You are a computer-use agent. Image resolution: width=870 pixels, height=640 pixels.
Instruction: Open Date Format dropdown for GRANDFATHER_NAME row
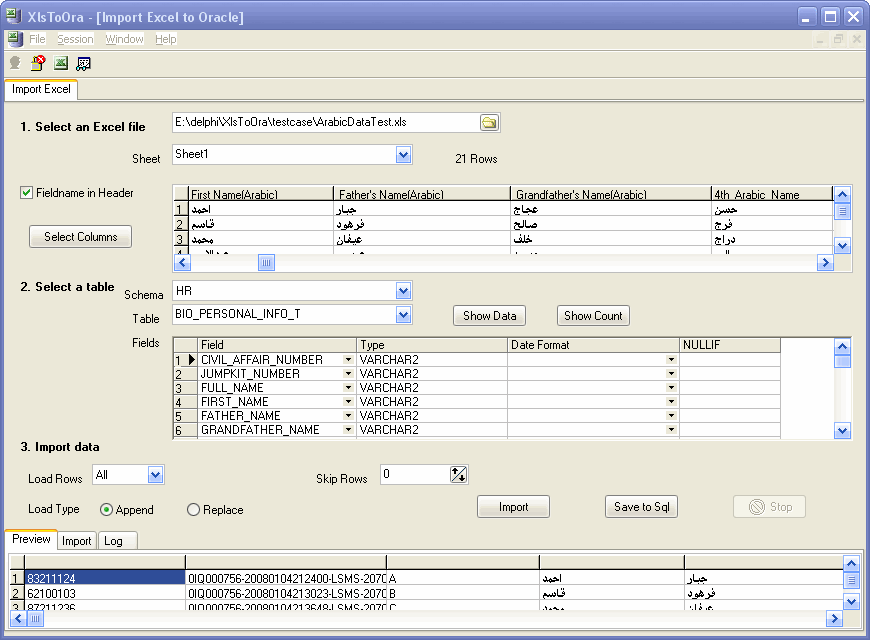(x=671, y=430)
